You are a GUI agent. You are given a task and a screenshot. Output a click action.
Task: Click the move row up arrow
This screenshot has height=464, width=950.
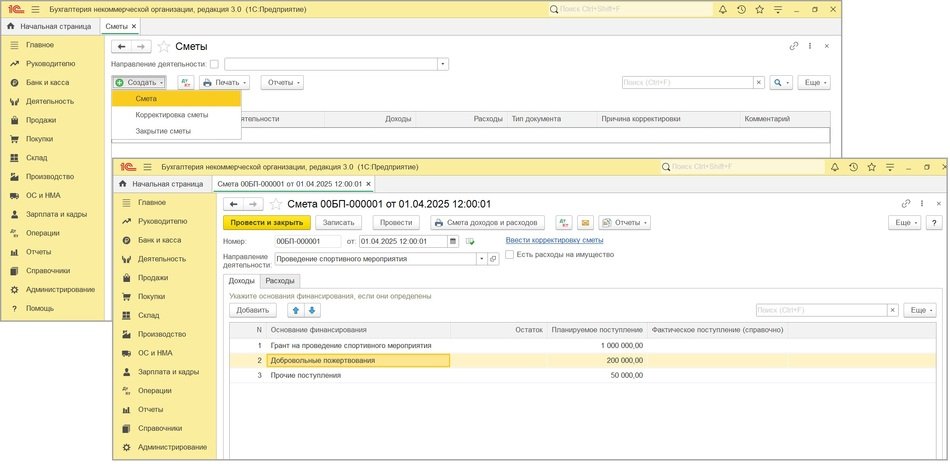coord(296,310)
